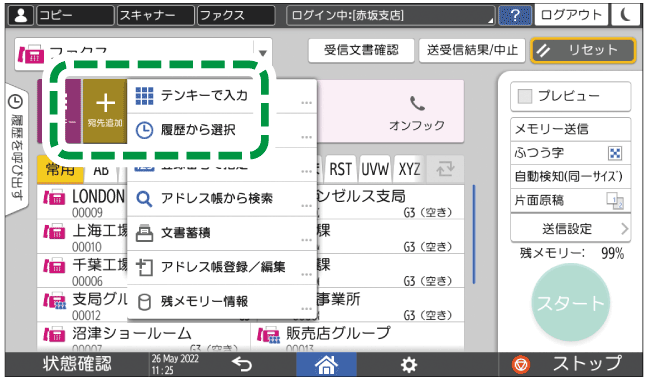Select the AB address tab
Image resolution: width=648 pixels, height=384 pixels.
[x=101, y=169]
